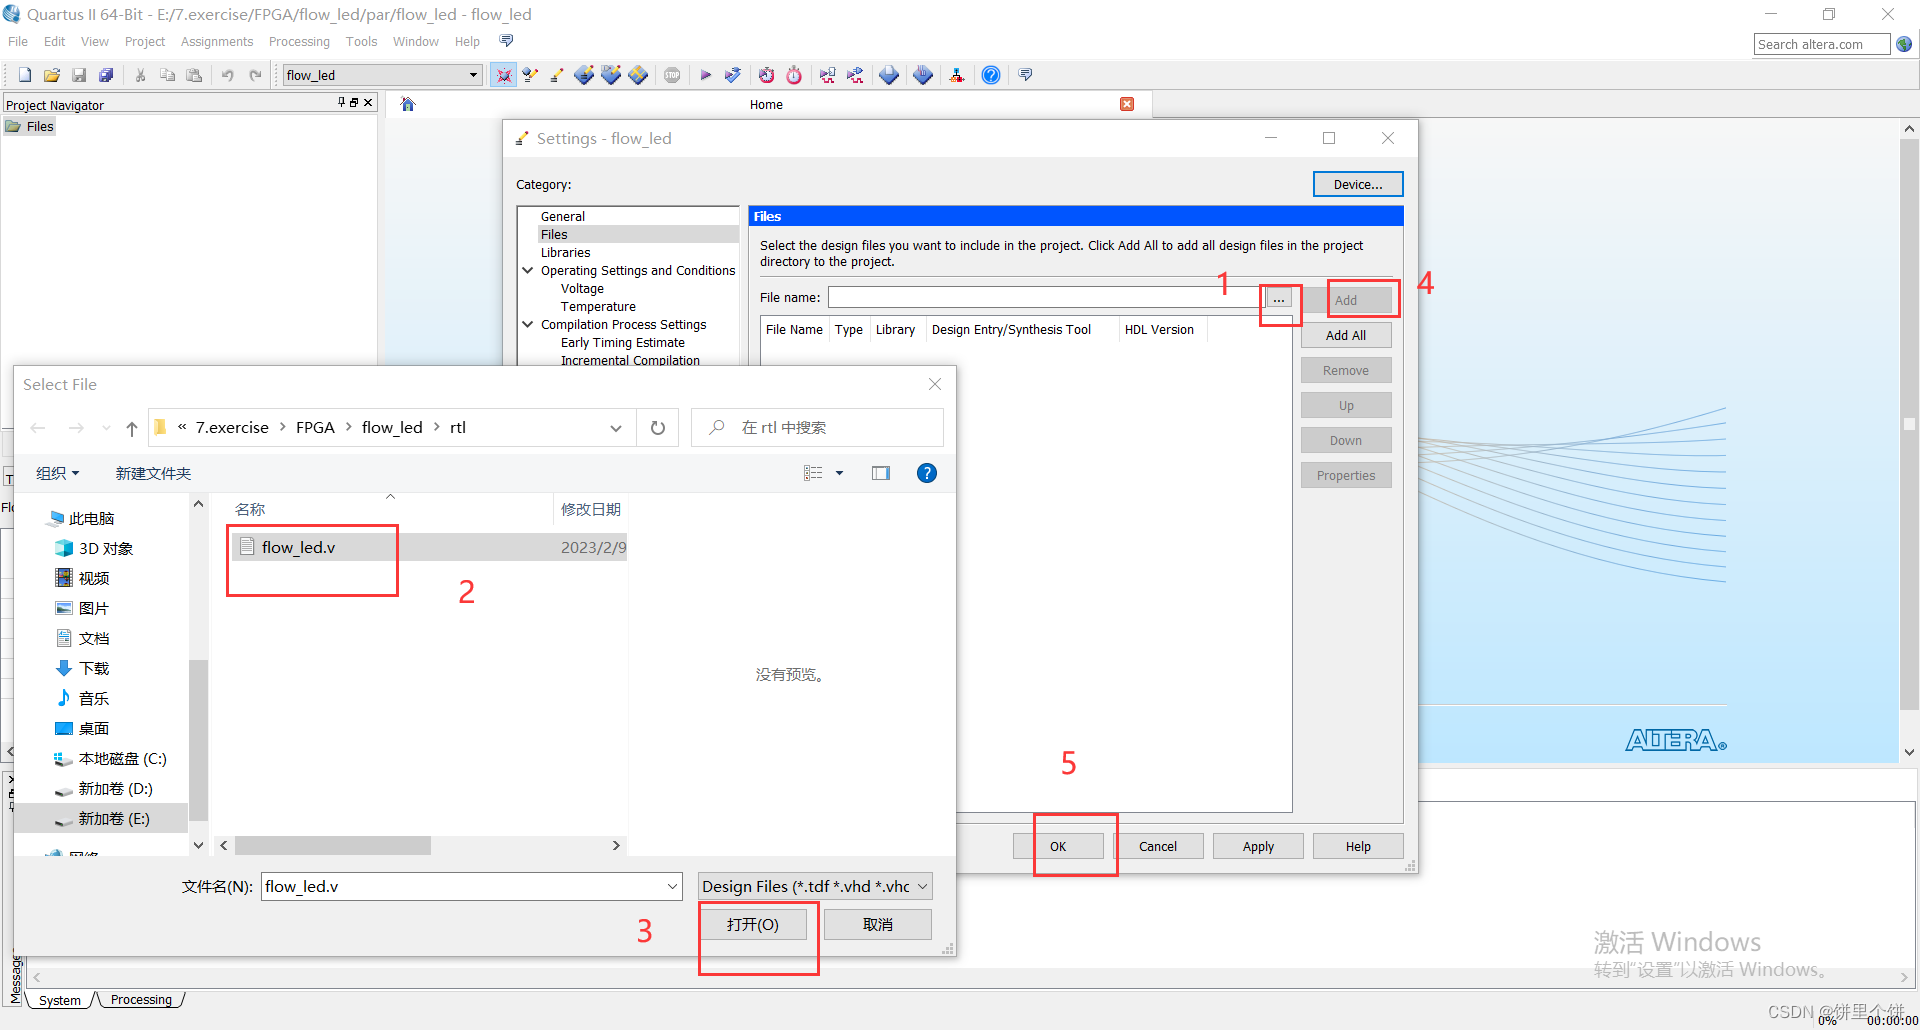The height and width of the screenshot is (1030, 1920).
Task: Select the General category in Settings
Action: [x=563, y=216]
